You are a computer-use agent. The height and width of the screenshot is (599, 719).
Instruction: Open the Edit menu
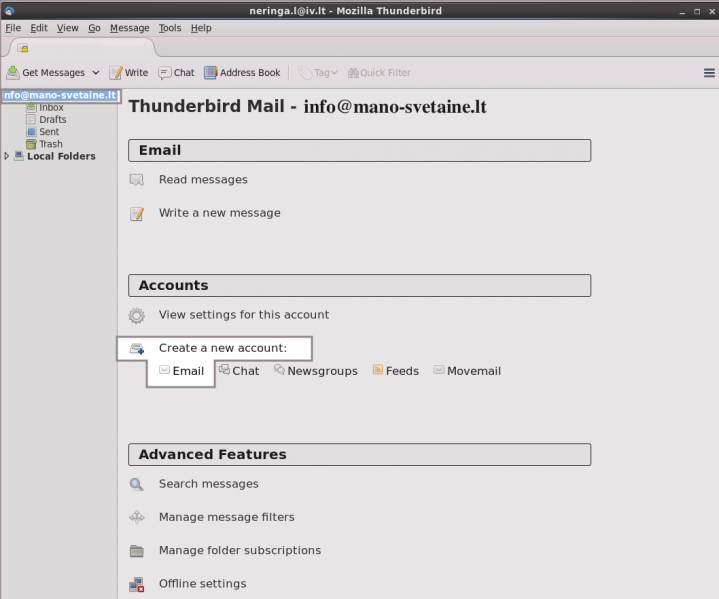39,28
